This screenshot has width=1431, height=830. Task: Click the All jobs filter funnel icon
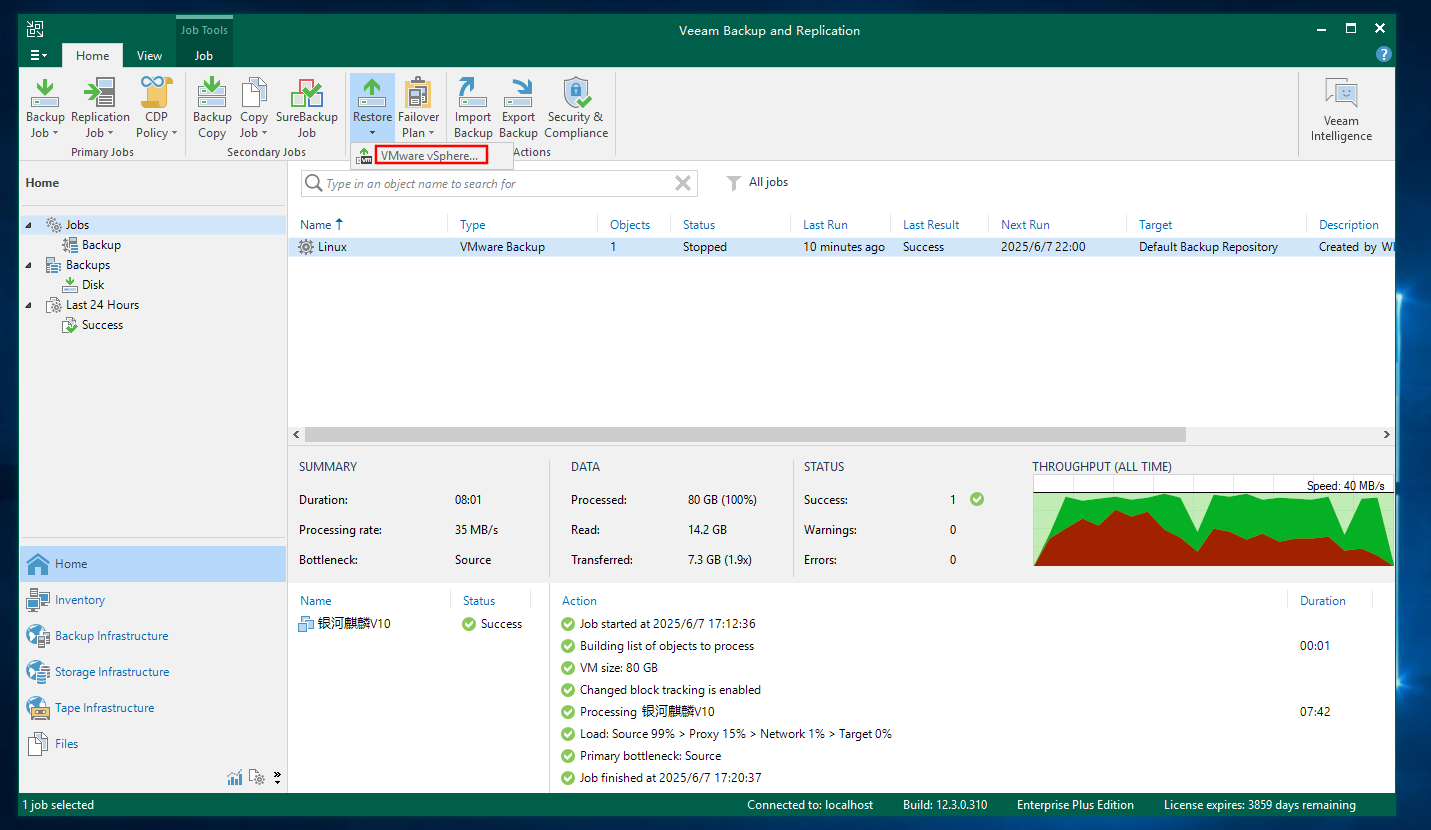[x=734, y=183]
